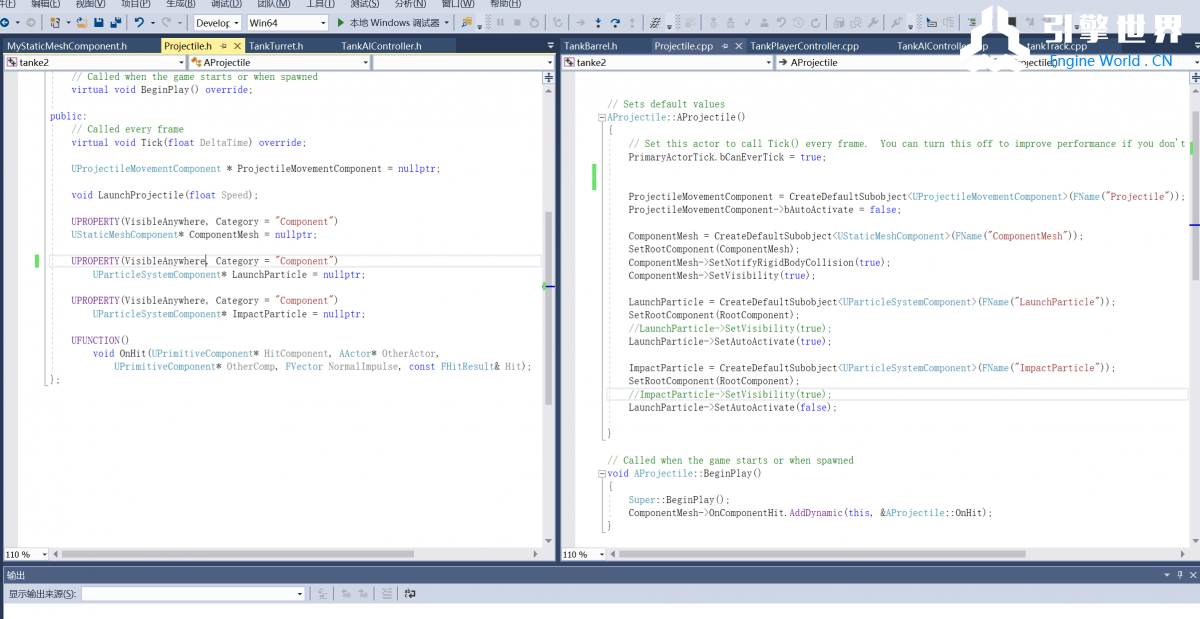Activate the Projectile.cpp tab

click(684, 46)
